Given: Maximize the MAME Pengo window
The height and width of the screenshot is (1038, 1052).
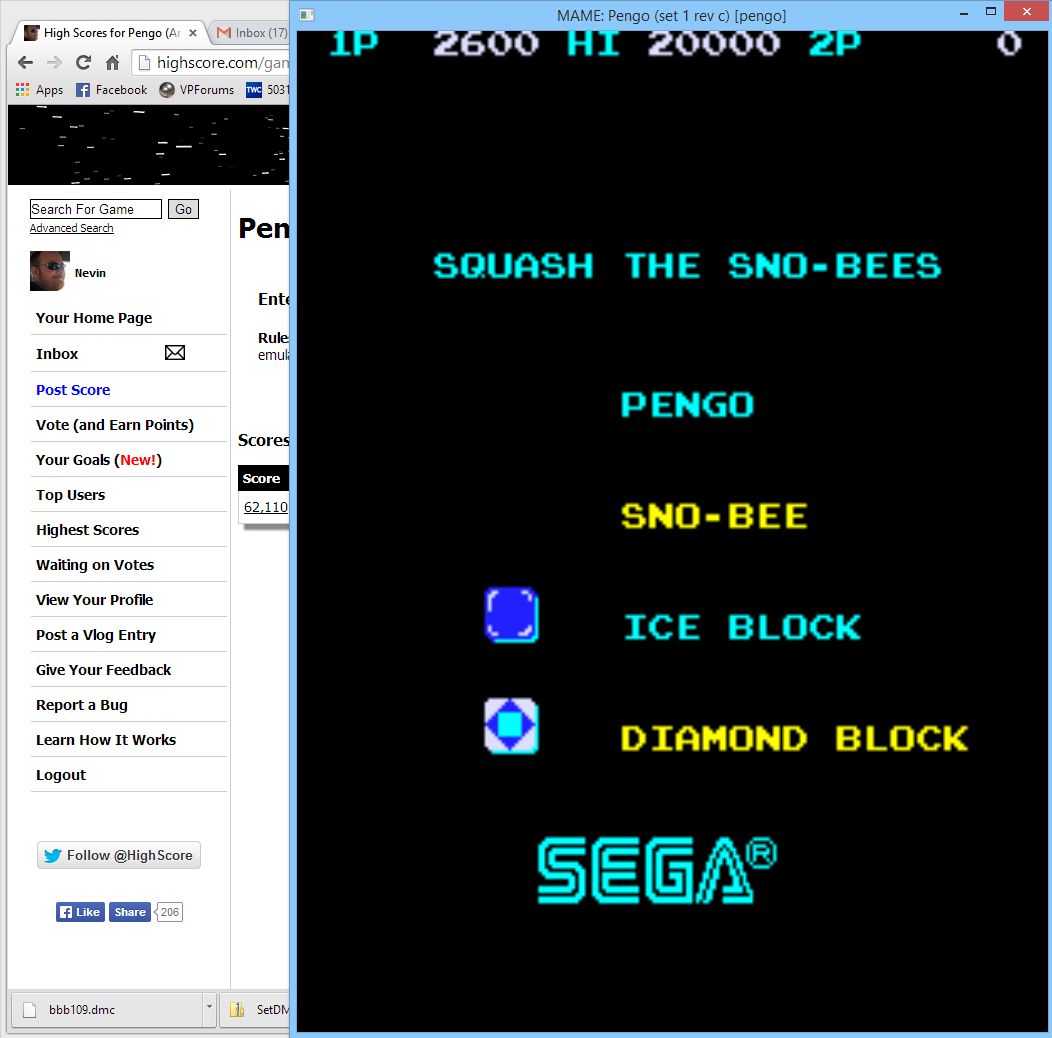Looking at the screenshot, I should click(990, 11).
